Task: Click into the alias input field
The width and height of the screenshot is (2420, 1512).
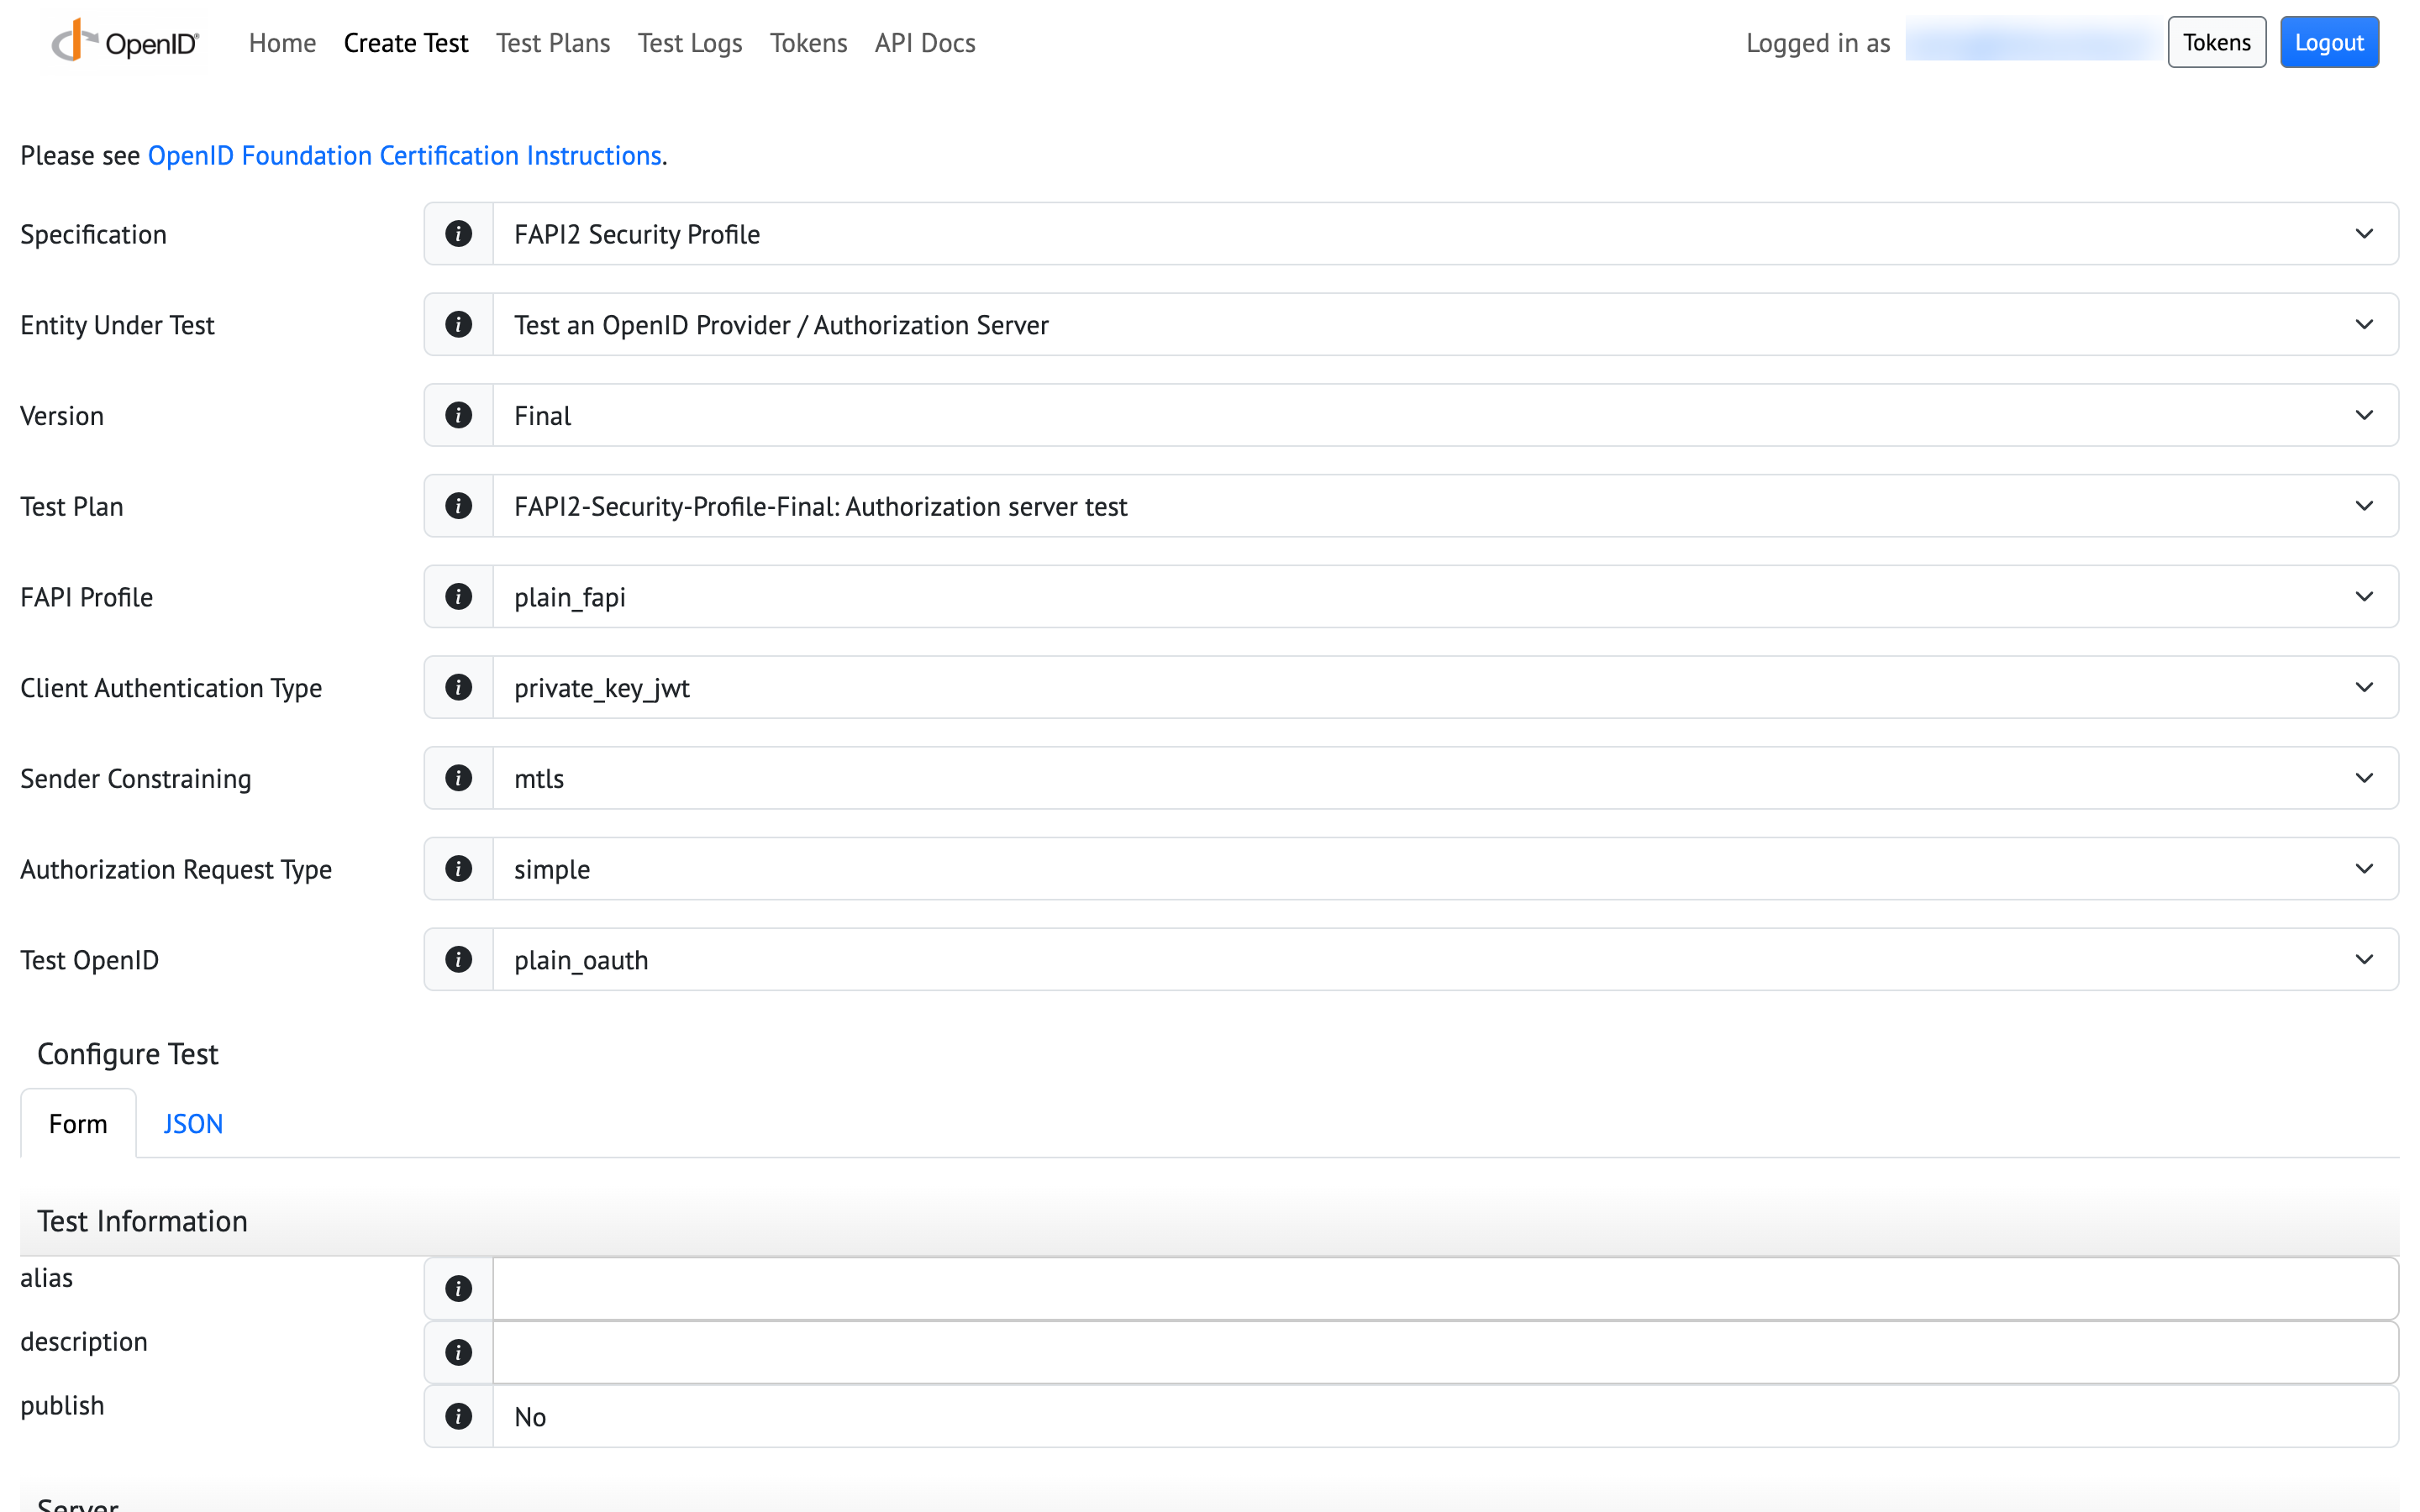Action: (1445, 1289)
